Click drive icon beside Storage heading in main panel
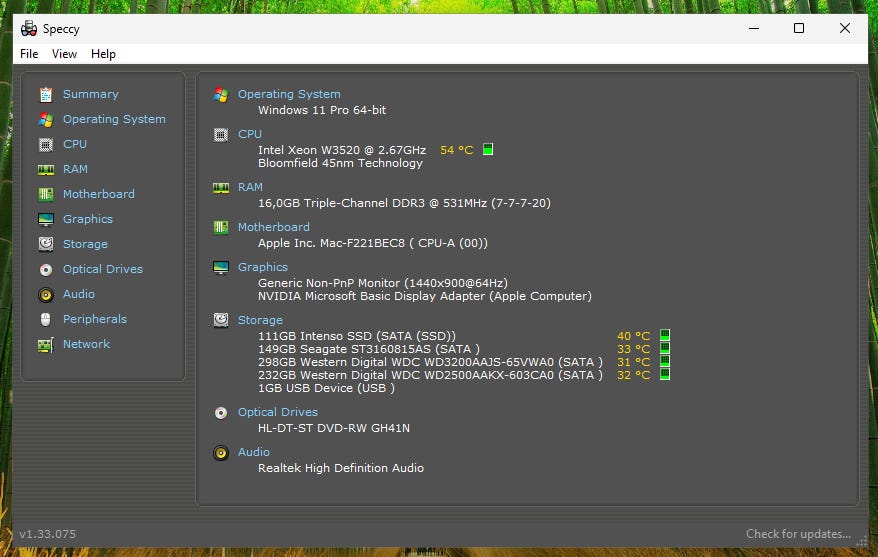878x557 pixels. click(221, 320)
